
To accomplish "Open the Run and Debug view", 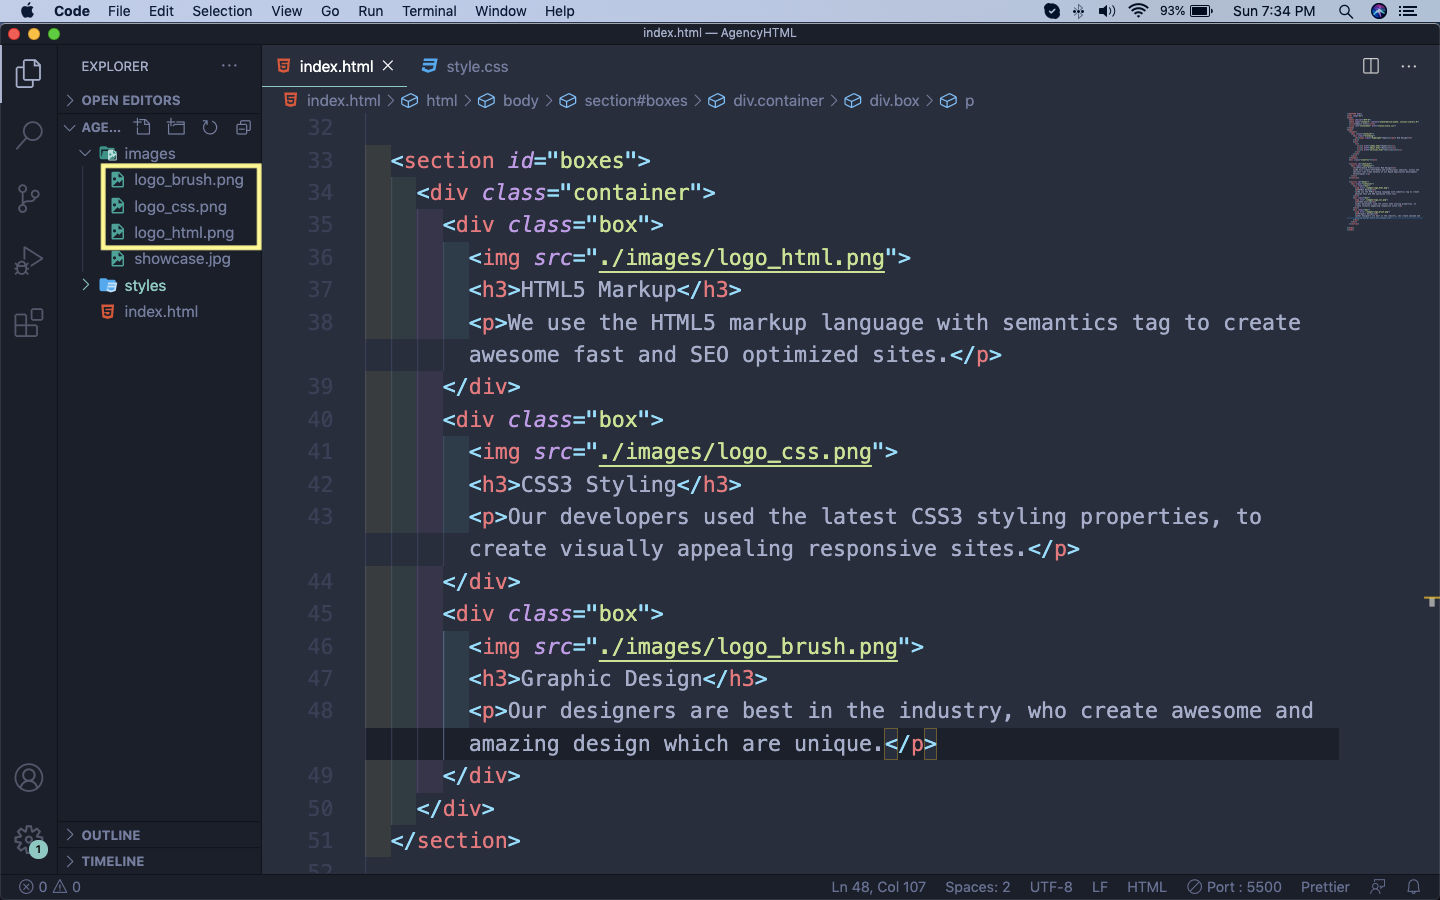I will click(29, 261).
